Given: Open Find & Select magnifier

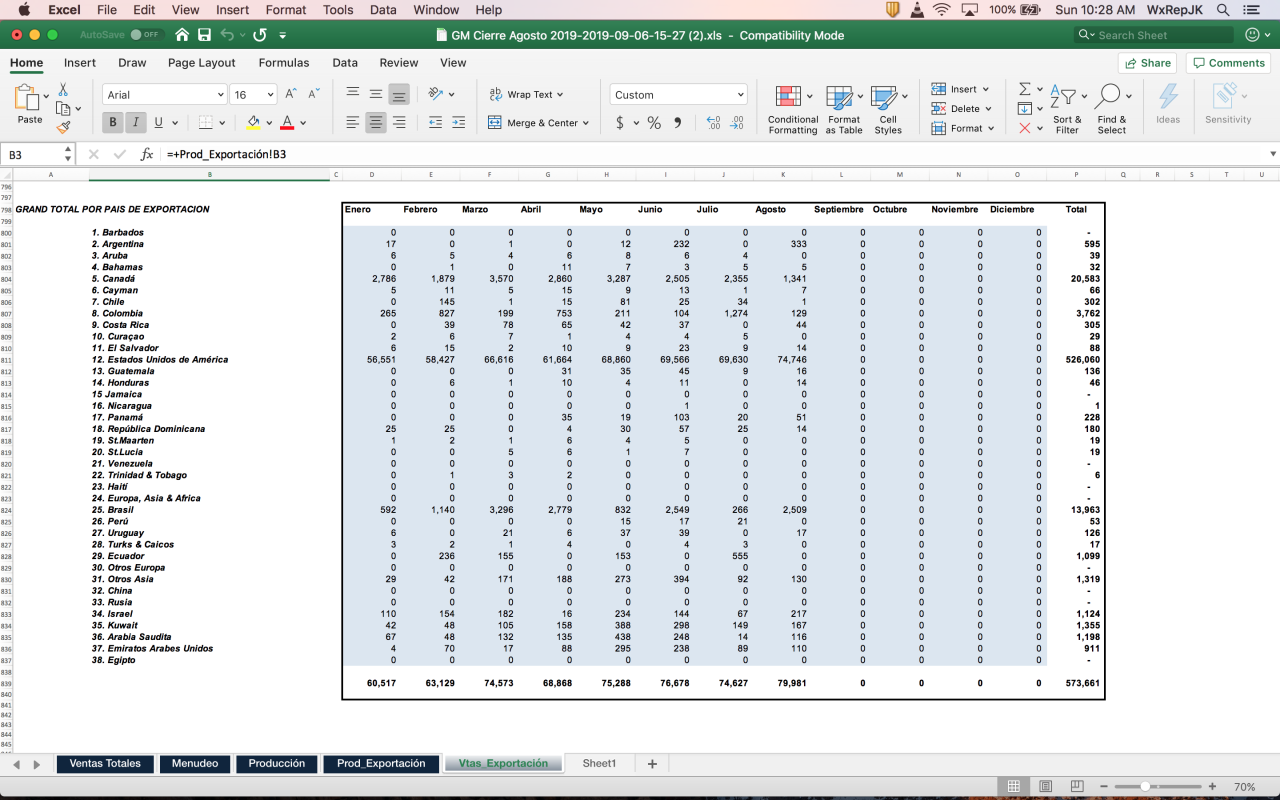Looking at the screenshot, I should coord(1111,110).
